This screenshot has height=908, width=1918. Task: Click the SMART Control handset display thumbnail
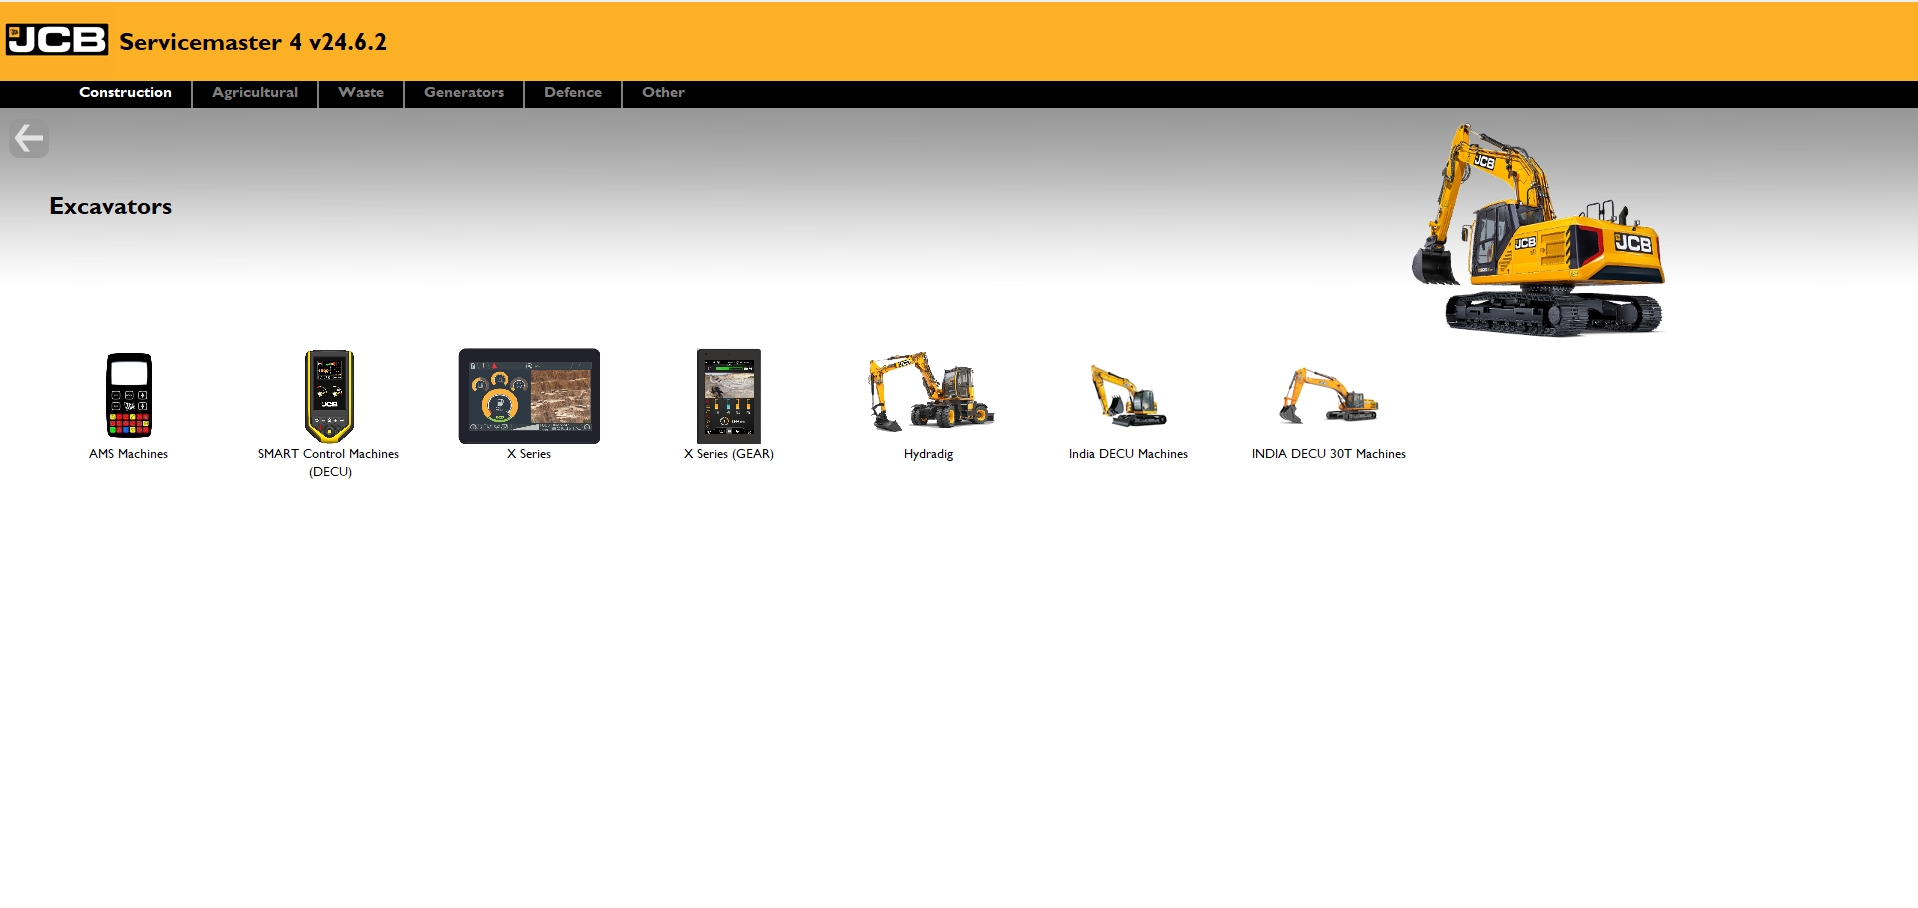329,397
